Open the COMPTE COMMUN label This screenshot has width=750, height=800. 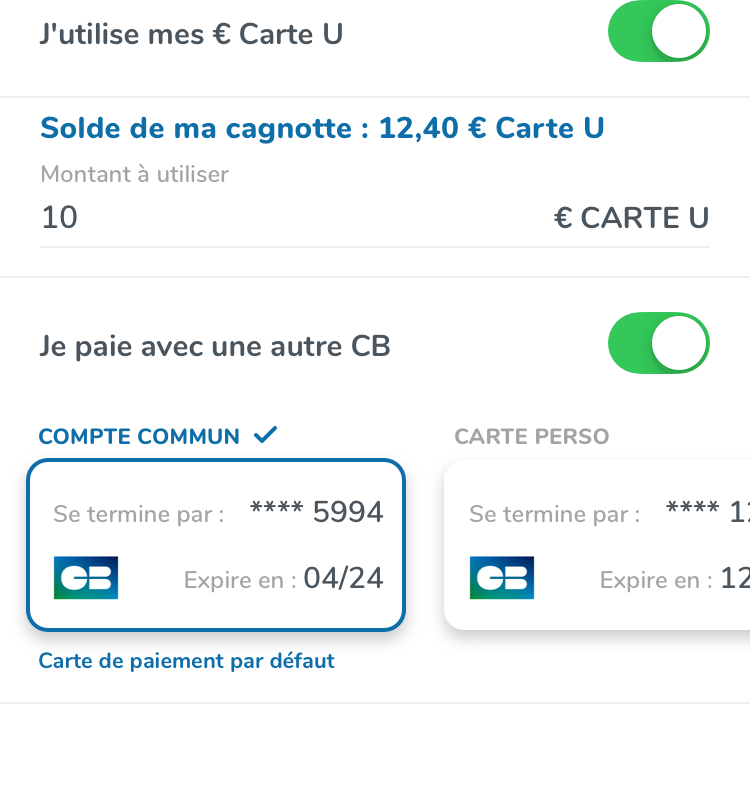pyautogui.click(x=139, y=437)
